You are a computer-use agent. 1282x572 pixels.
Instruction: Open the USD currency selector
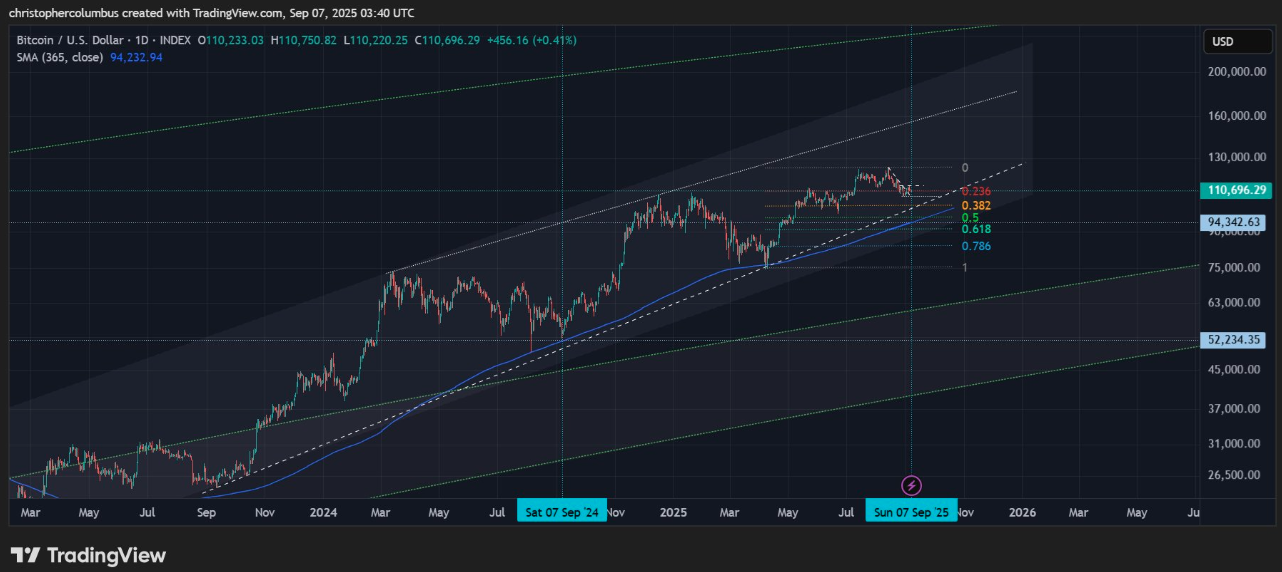point(1235,41)
